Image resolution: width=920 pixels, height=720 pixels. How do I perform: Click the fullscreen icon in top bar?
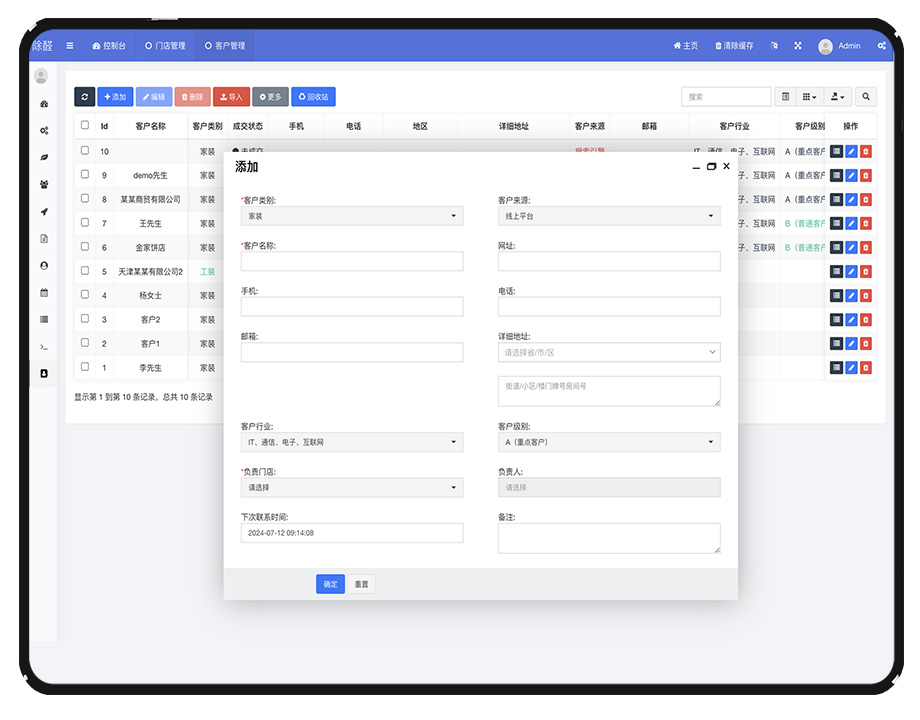pos(798,46)
